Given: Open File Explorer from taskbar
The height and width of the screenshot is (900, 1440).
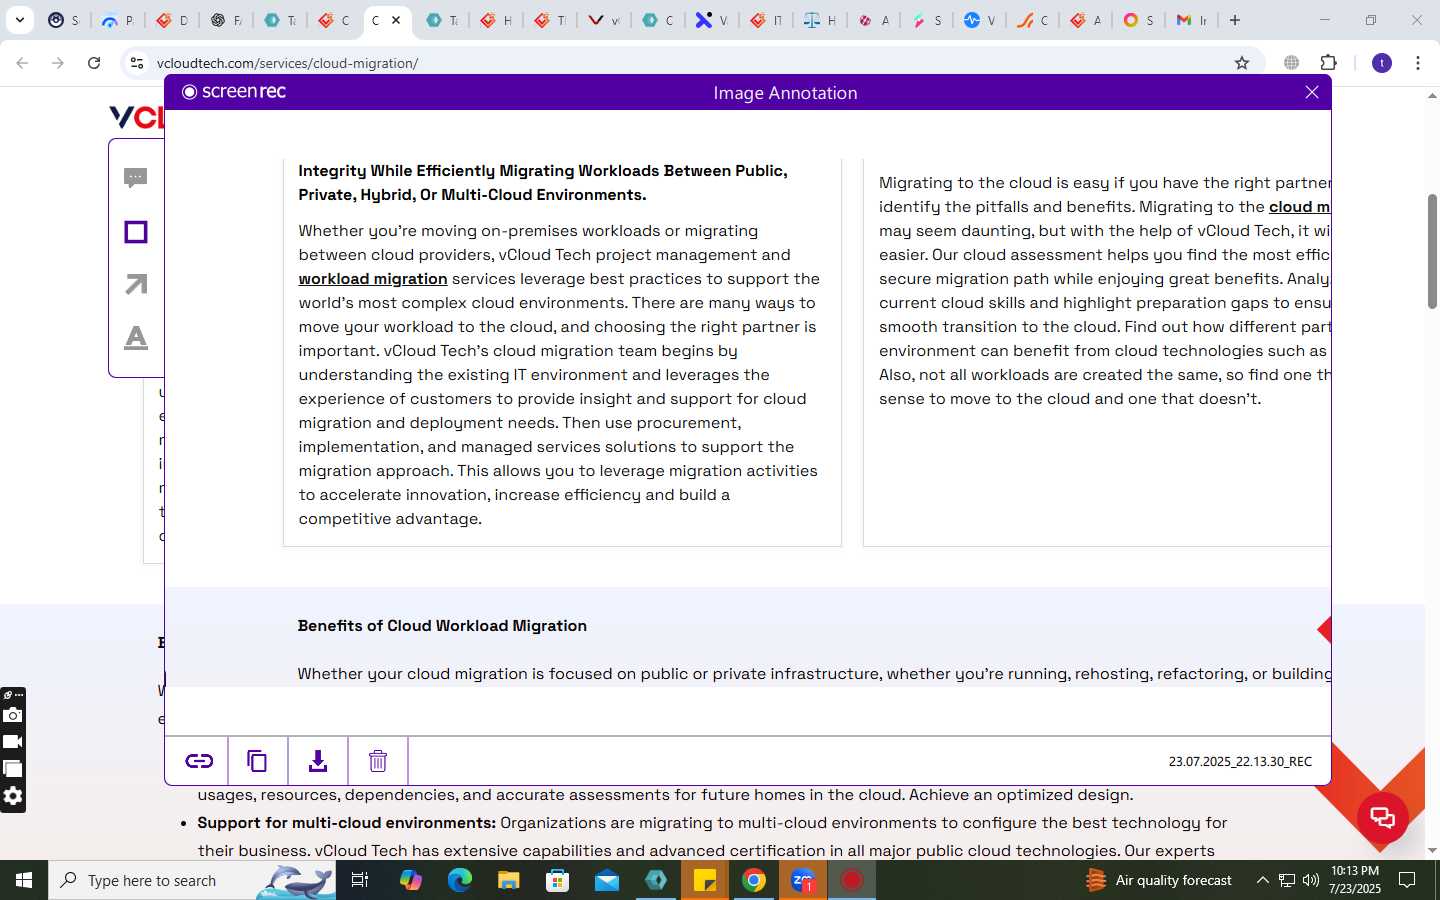Looking at the screenshot, I should (x=509, y=880).
